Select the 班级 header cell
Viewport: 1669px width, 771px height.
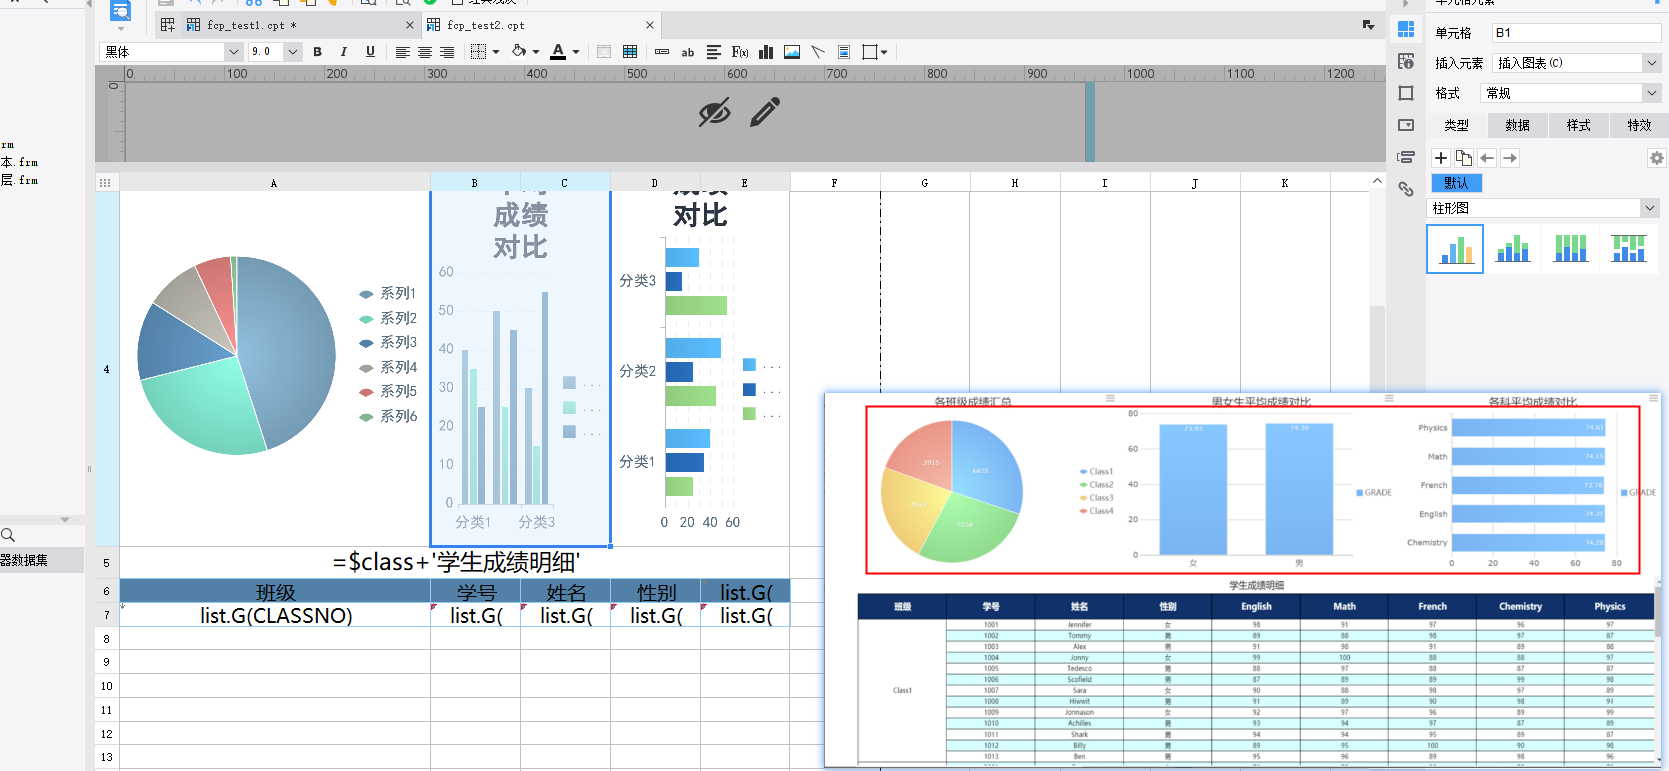pyautogui.click(x=275, y=592)
